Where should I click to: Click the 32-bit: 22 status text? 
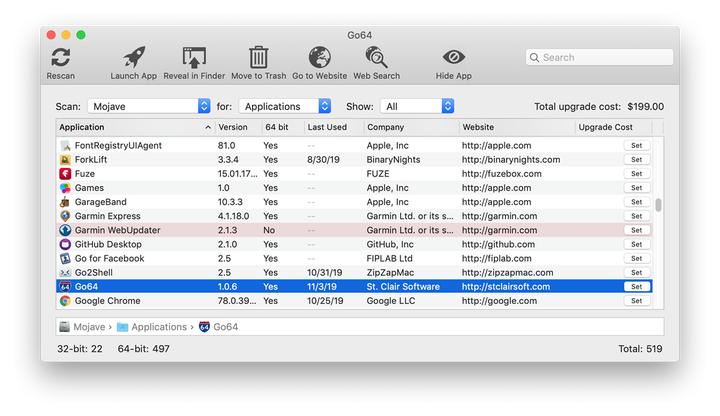click(x=80, y=349)
